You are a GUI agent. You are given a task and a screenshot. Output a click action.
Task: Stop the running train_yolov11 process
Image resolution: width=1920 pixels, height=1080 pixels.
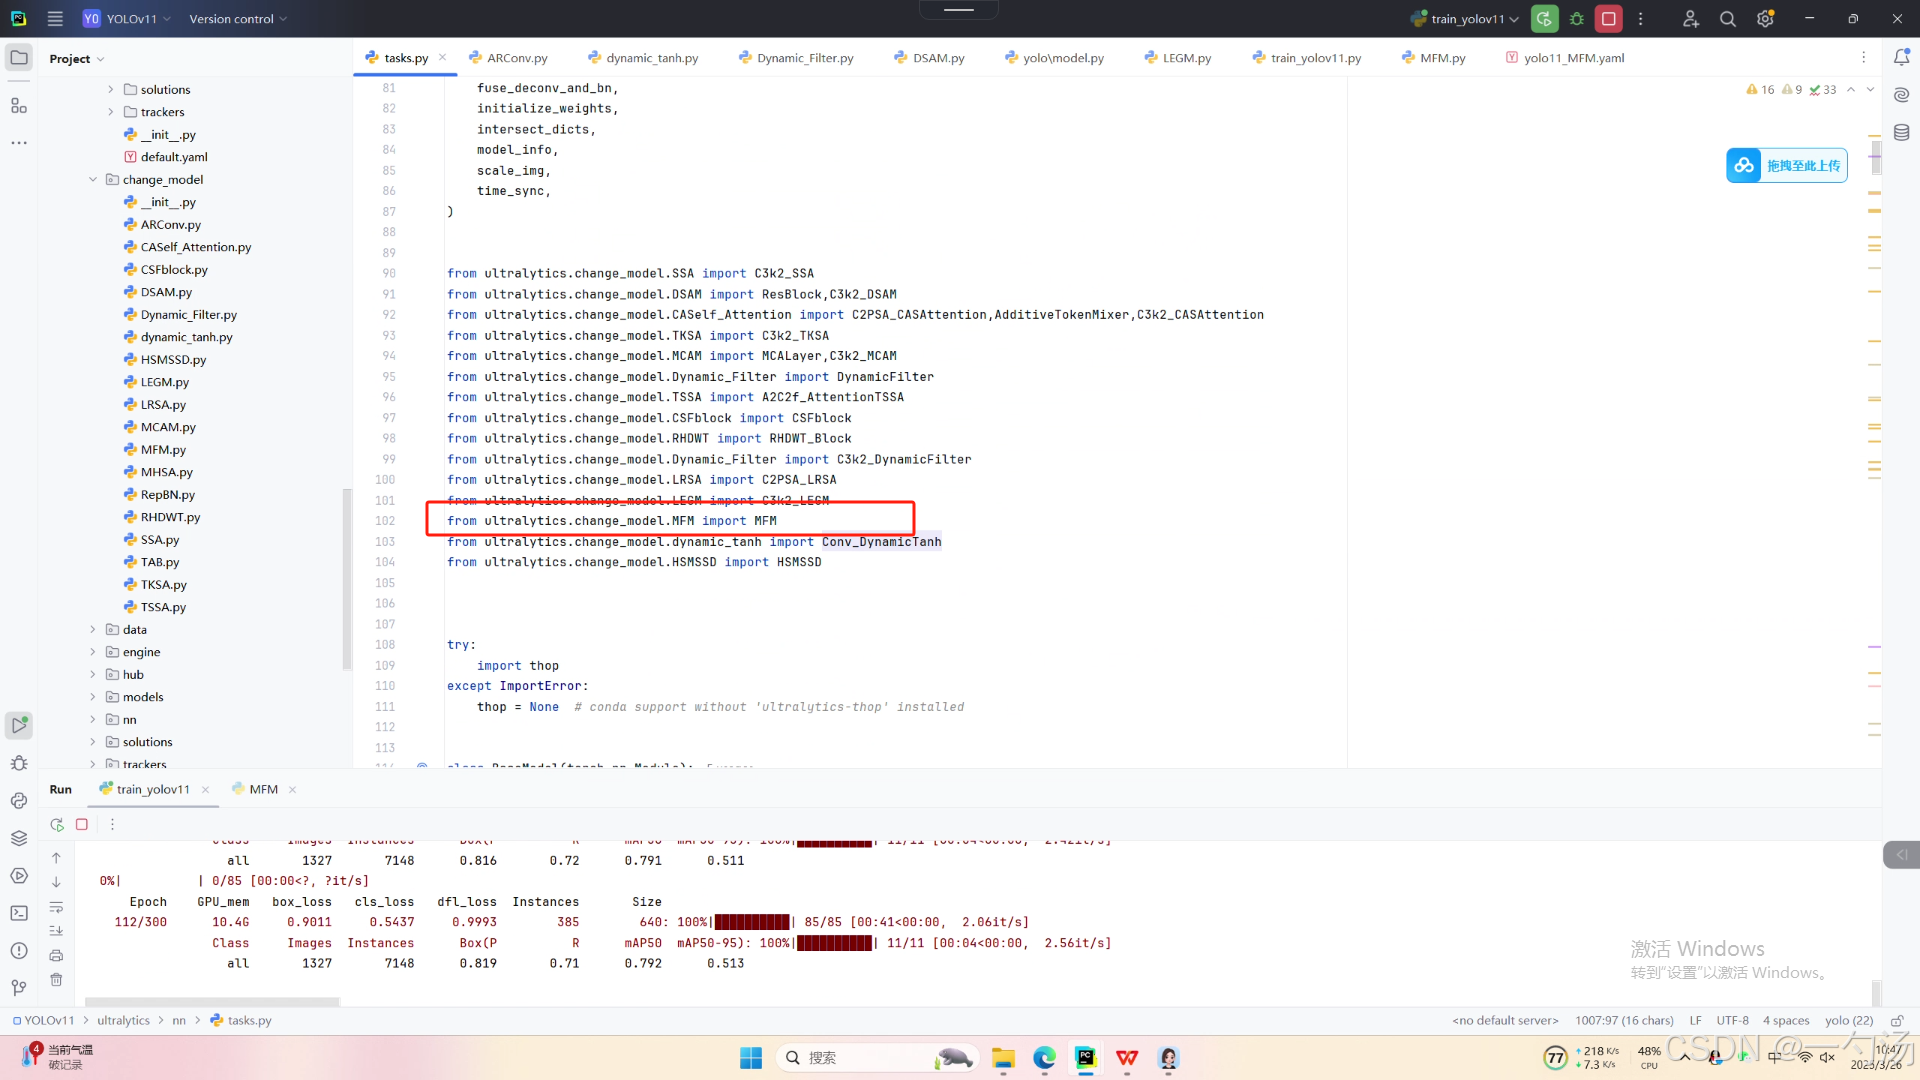(1608, 19)
